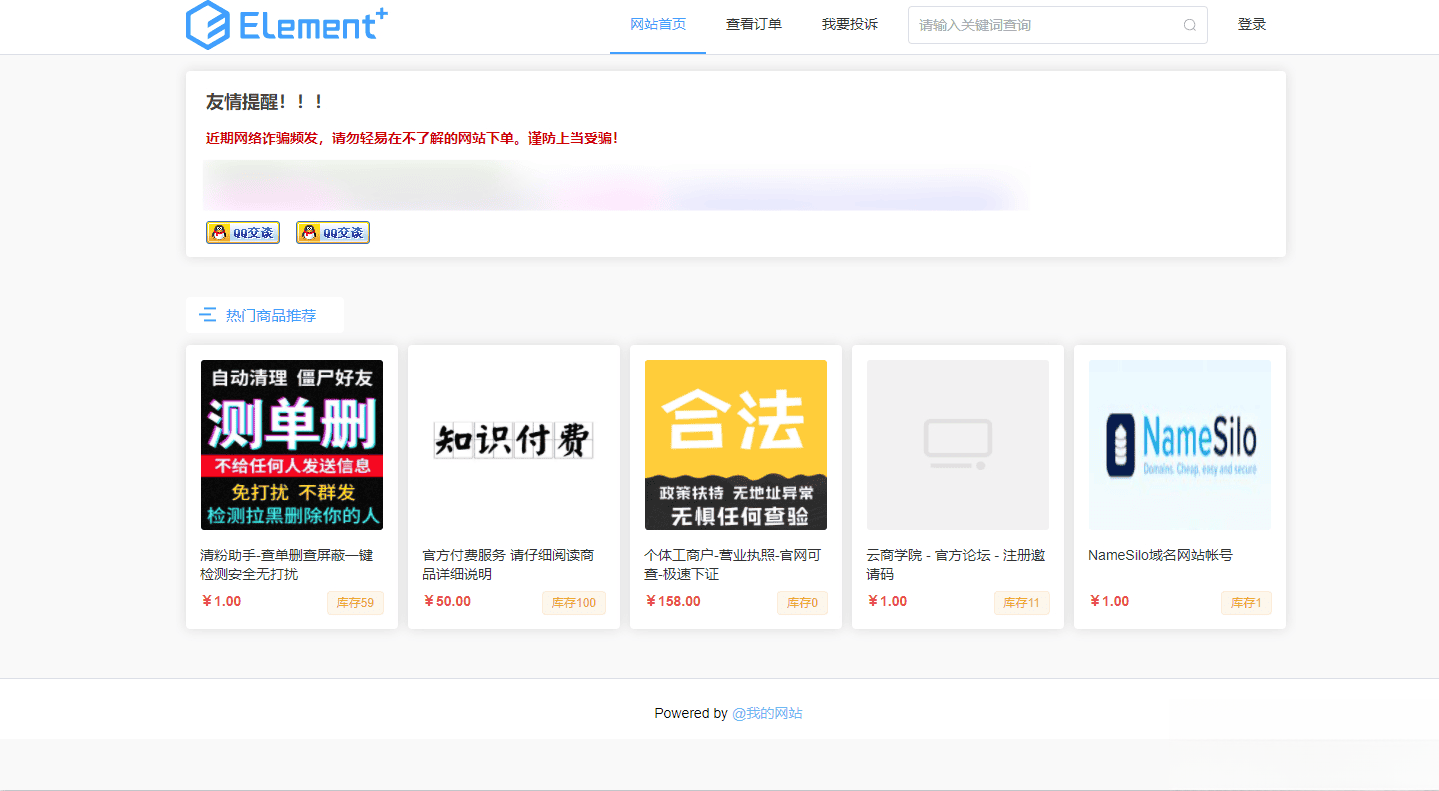The image size is (1439, 791).
Task: Click the 登录 link
Action: tap(1251, 24)
